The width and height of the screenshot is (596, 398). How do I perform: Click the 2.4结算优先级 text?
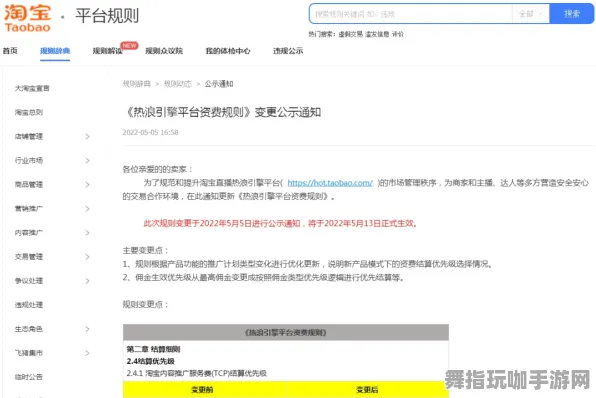pos(151,361)
